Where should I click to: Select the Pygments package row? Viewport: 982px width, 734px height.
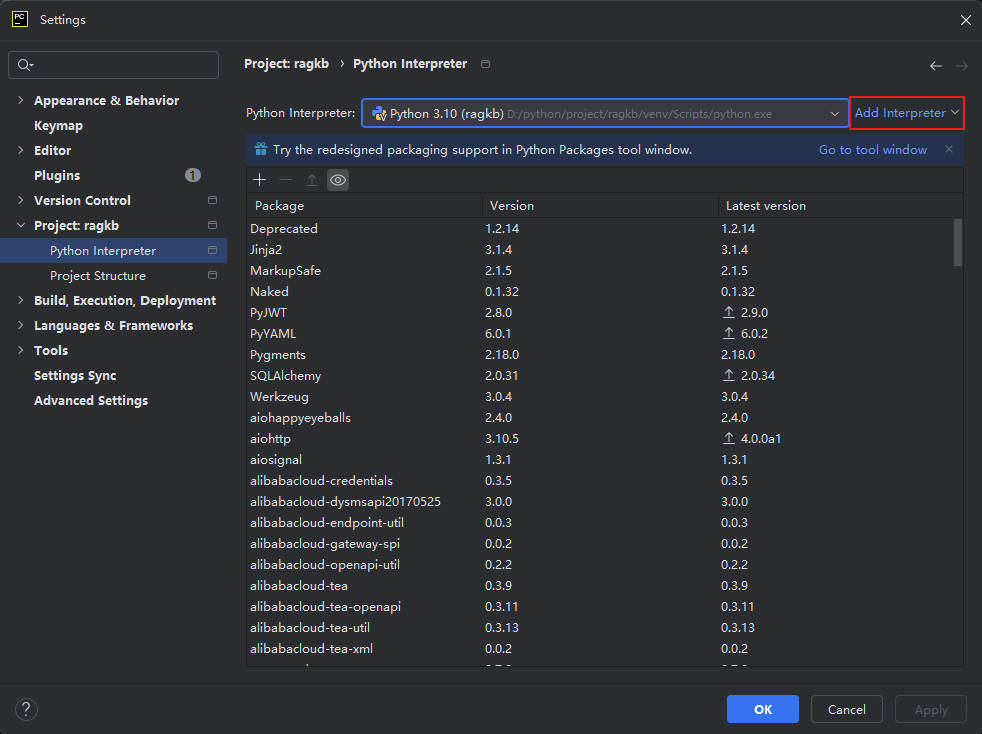coord(600,354)
